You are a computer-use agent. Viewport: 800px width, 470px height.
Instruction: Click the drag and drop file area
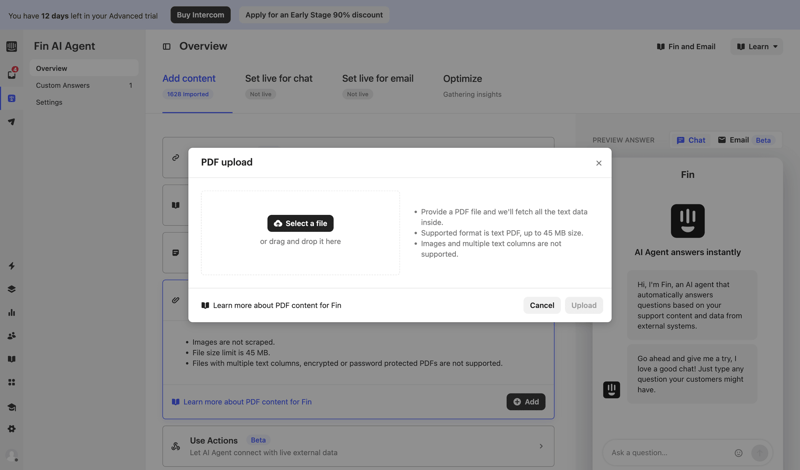300,233
